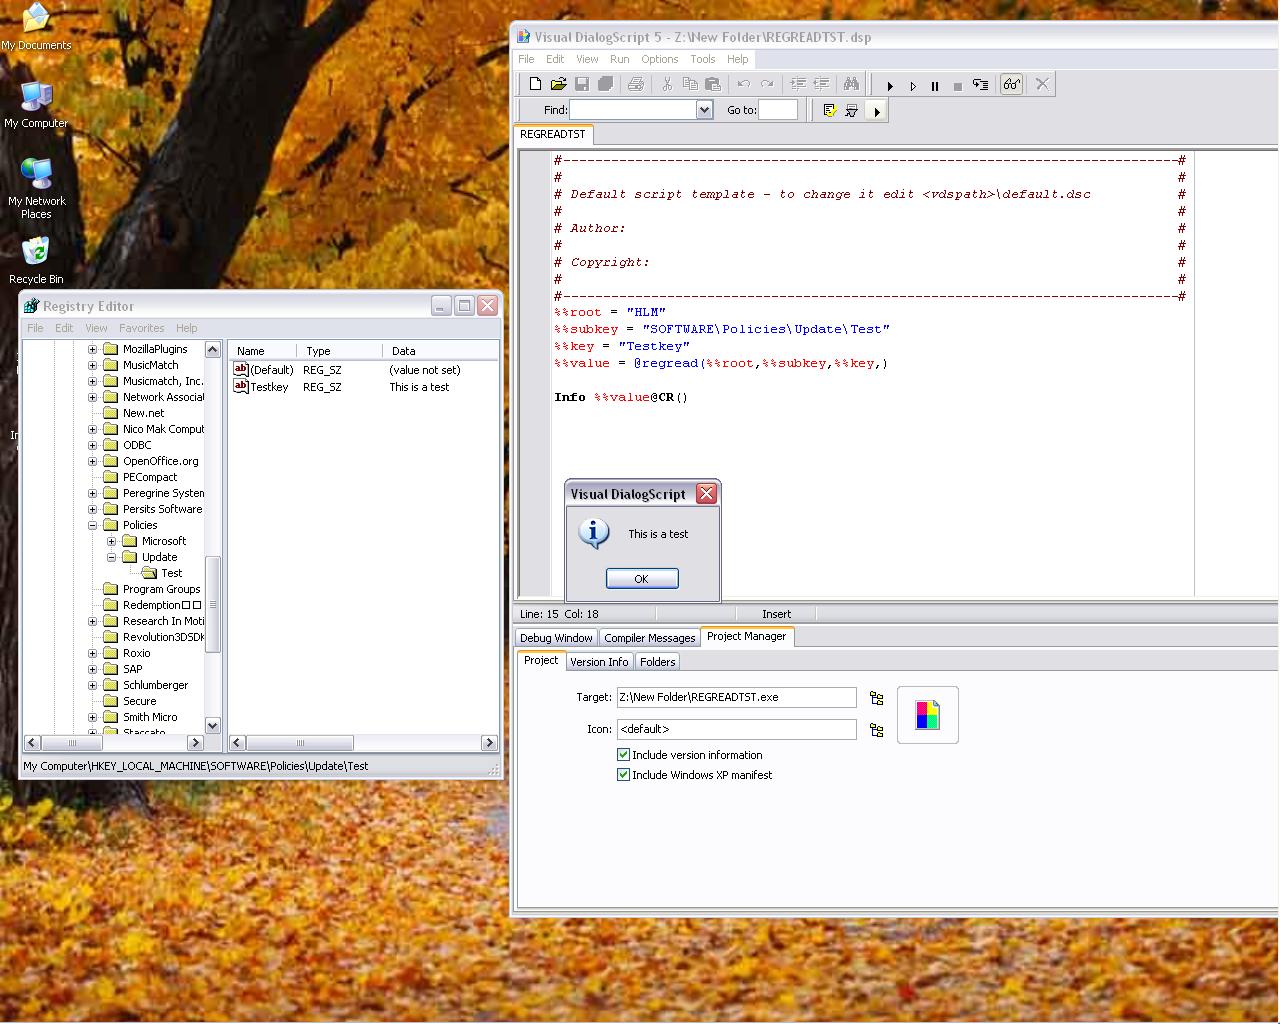Pause script execution

[935, 86]
